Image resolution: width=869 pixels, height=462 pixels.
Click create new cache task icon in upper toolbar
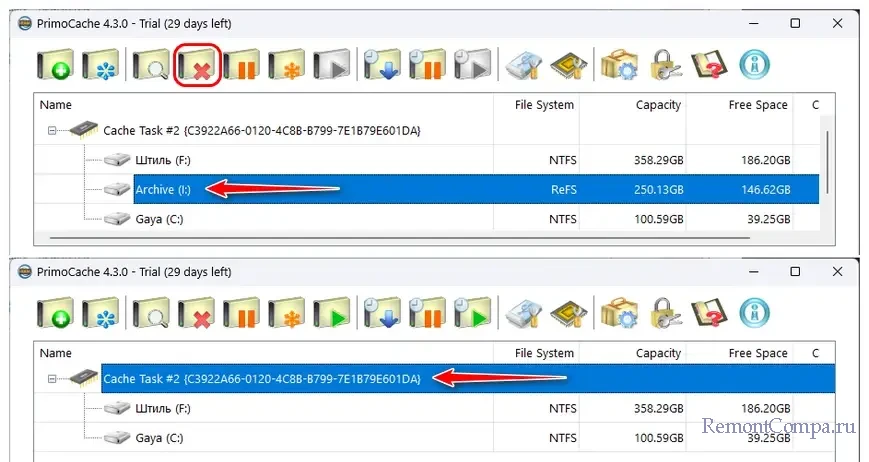click(x=55, y=66)
